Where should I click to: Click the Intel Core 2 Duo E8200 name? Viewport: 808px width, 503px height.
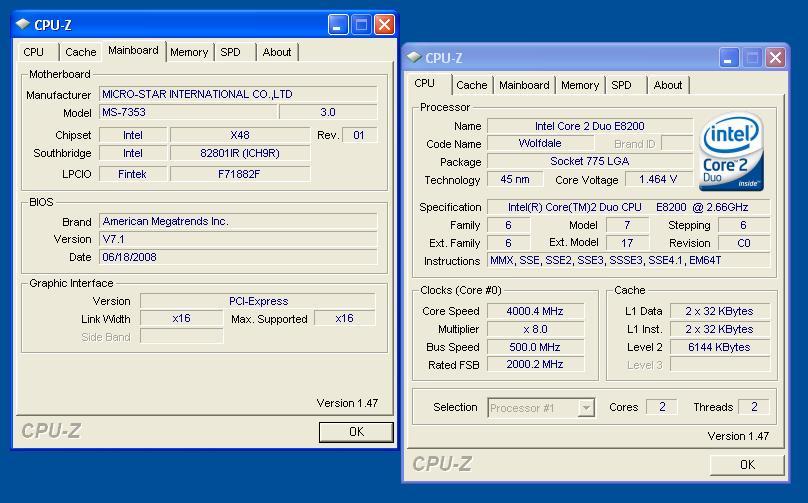click(590, 126)
